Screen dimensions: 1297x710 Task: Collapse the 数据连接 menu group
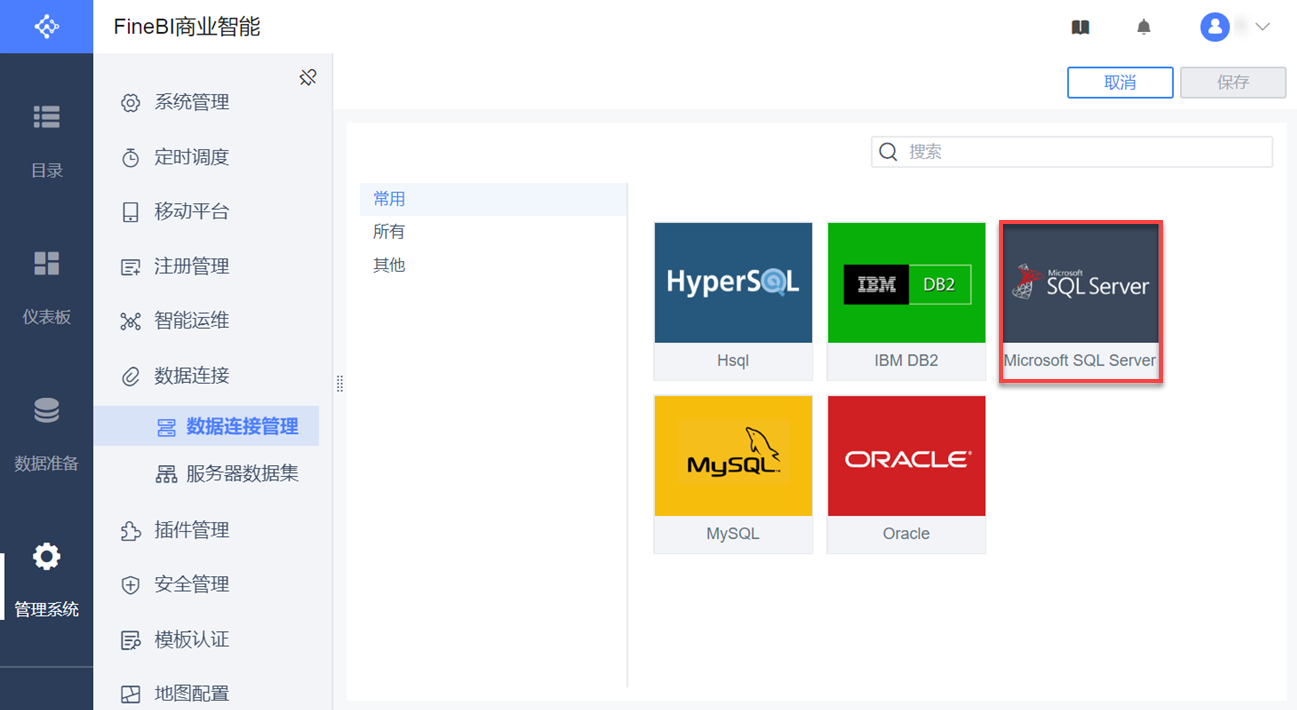191,376
